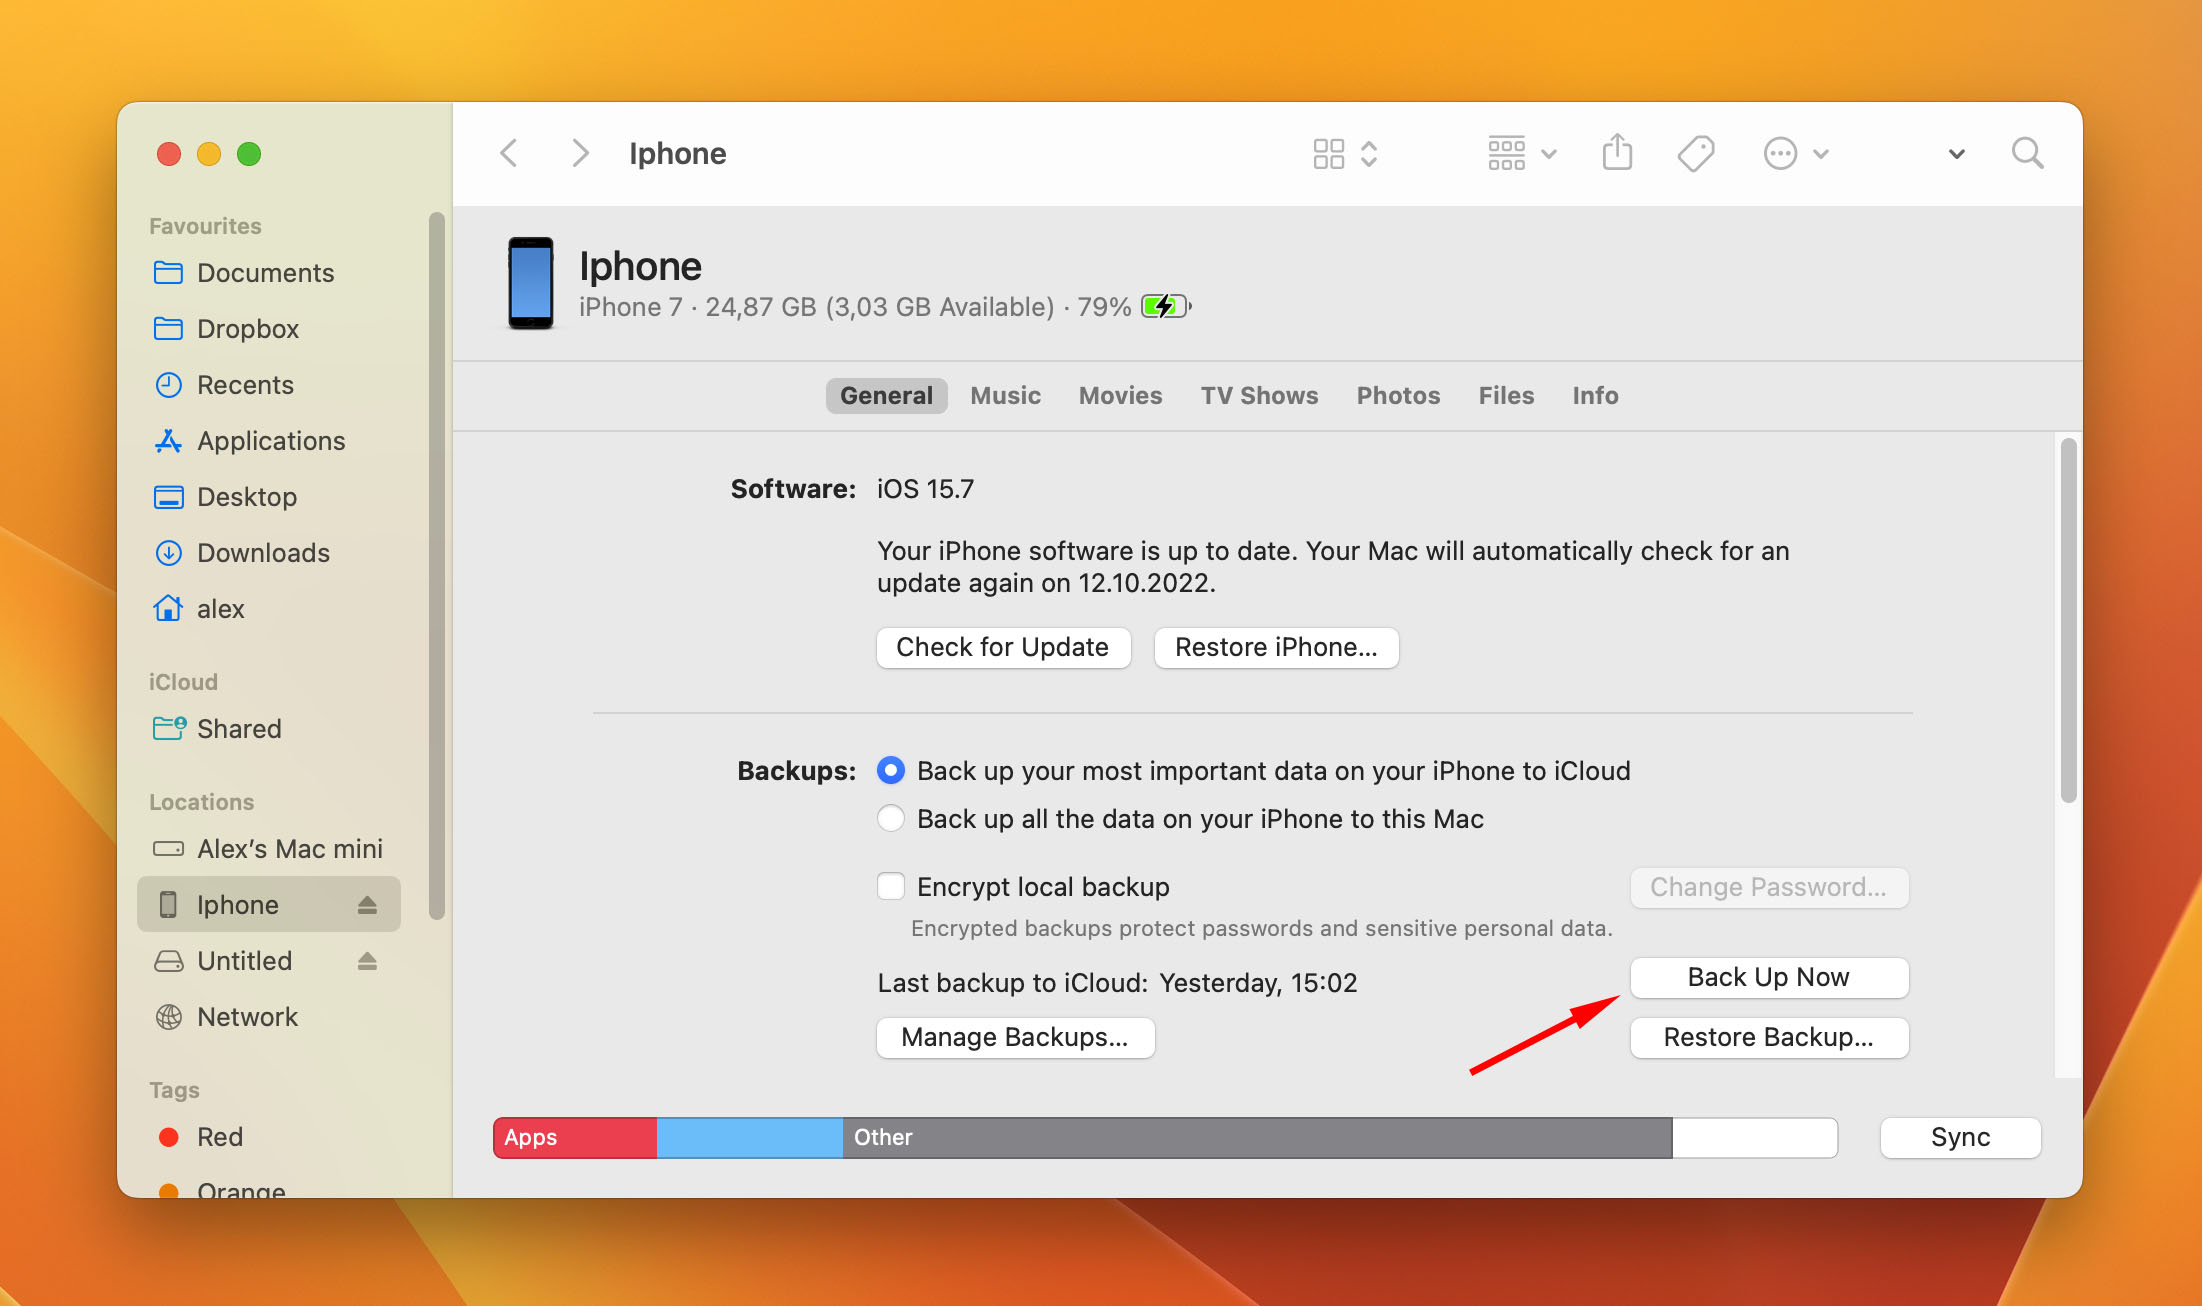Select back up to iCloud option

click(890, 770)
